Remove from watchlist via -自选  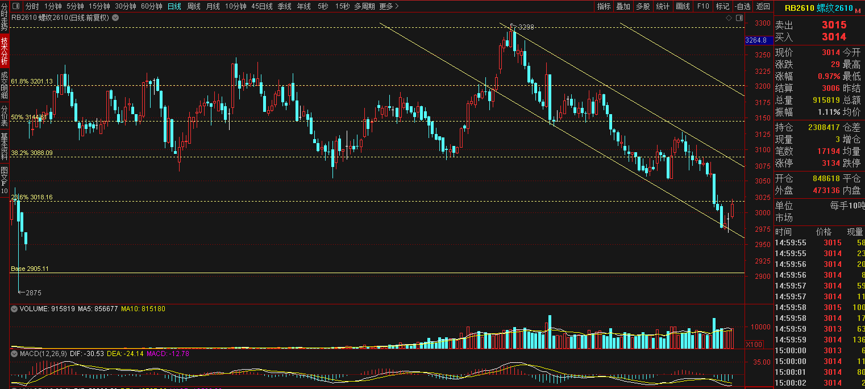[x=742, y=7]
